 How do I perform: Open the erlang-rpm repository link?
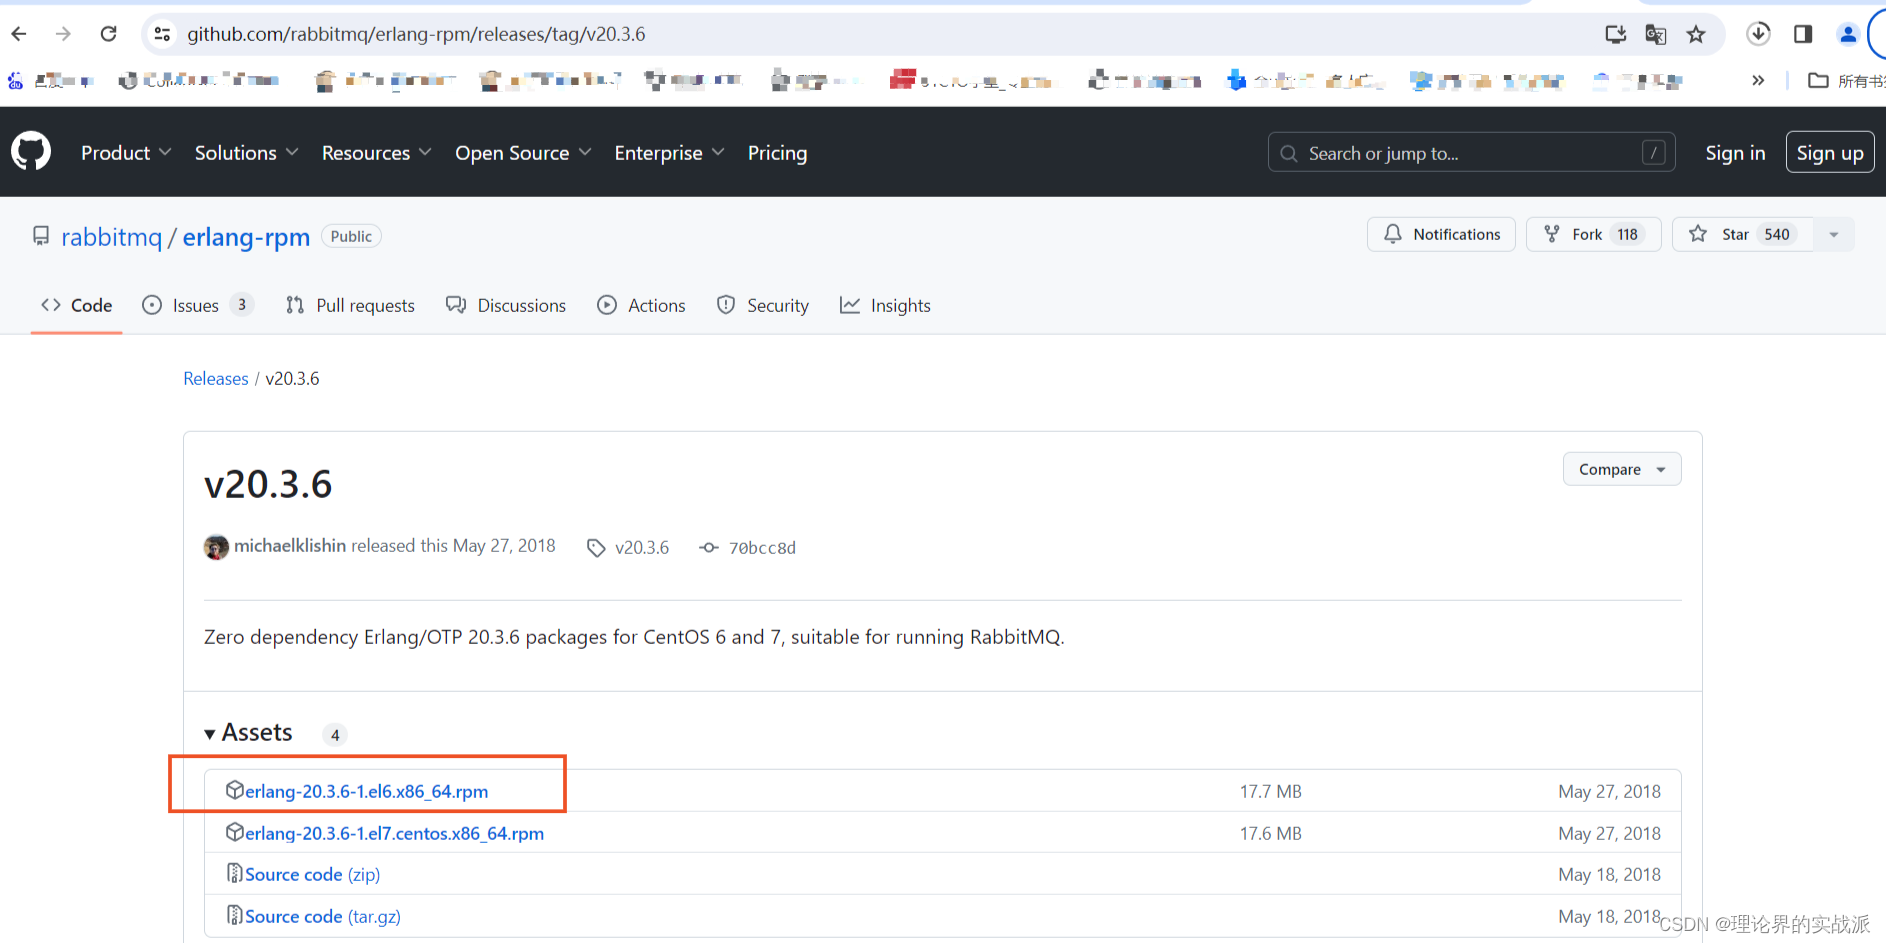(246, 237)
